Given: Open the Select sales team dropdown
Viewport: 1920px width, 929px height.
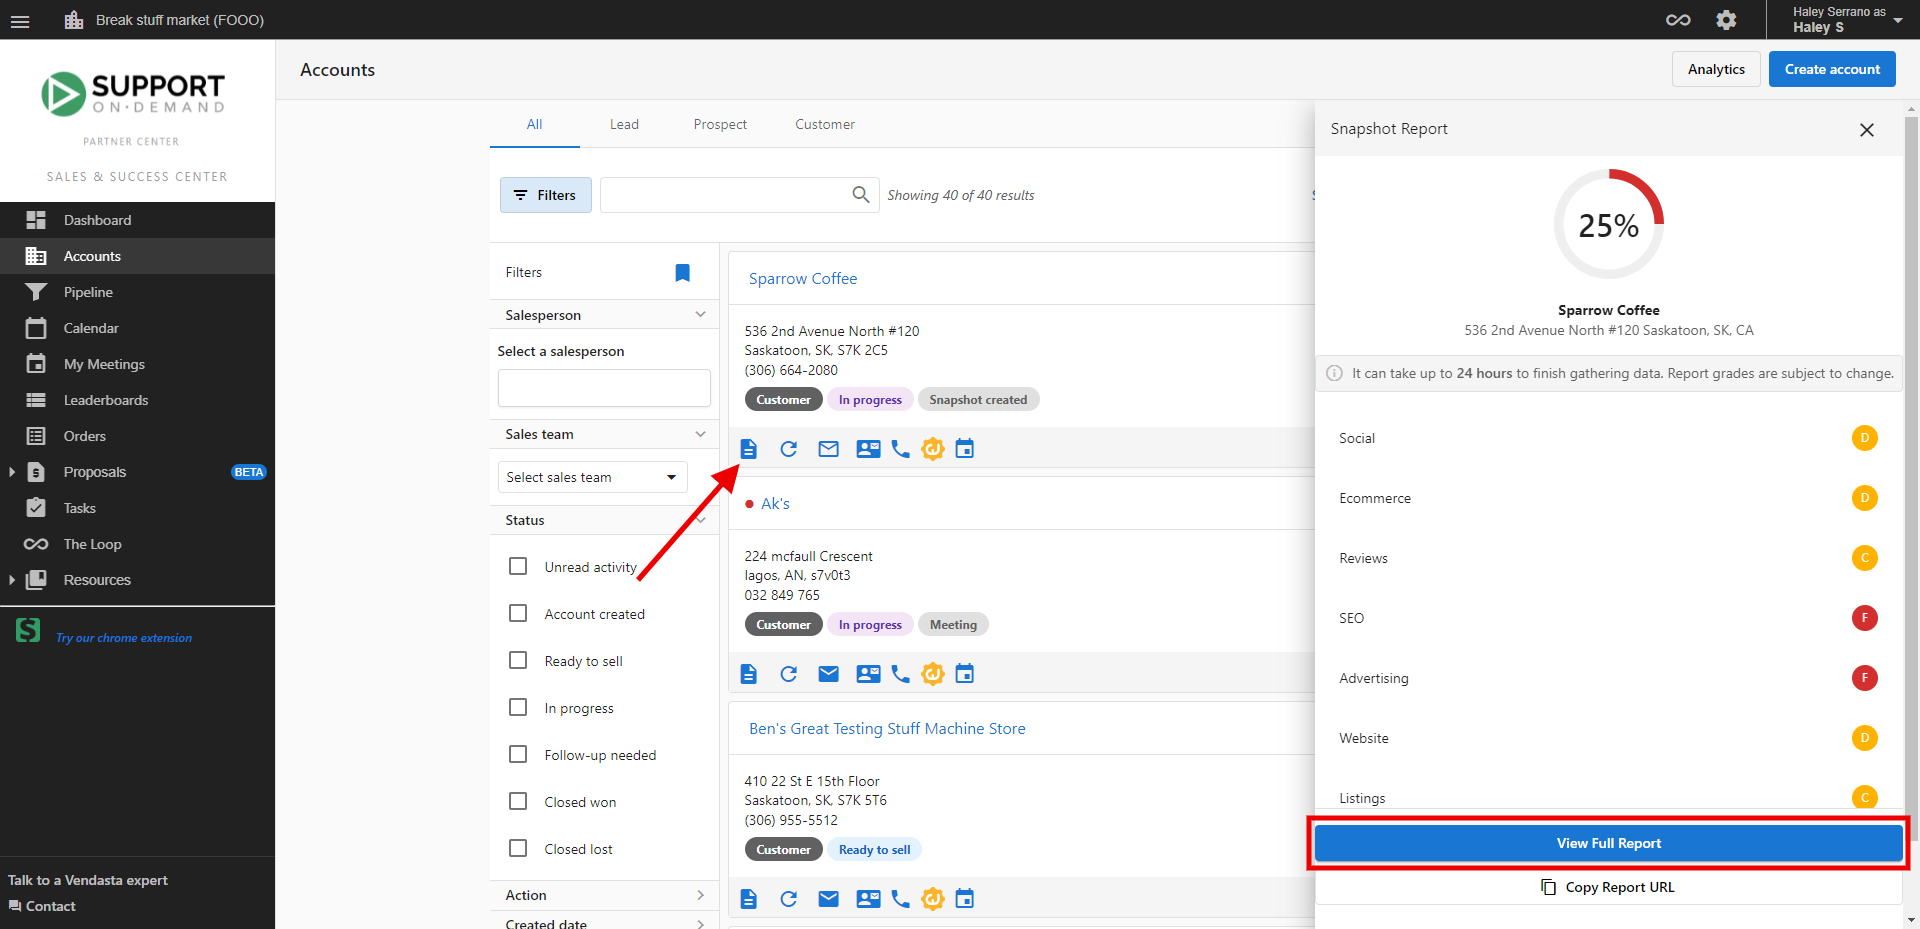Looking at the screenshot, I should (x=591, y=477).
